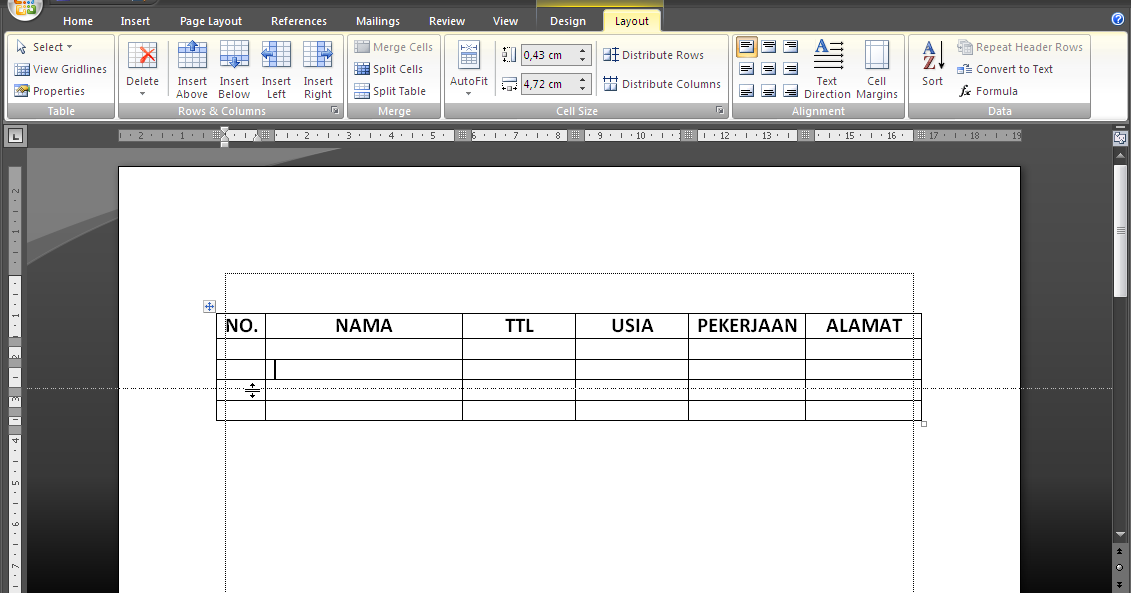Select the Insert Above icon

pos(192,67)
